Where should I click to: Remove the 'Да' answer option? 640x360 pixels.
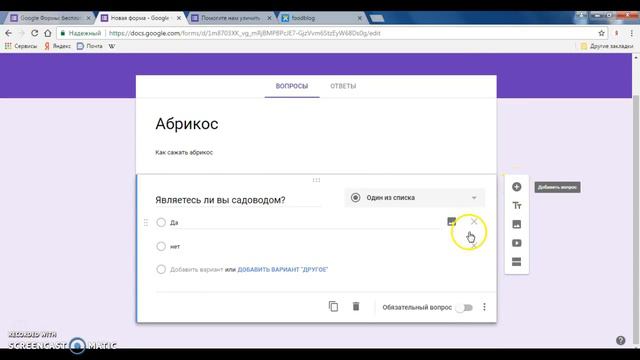[473, 222]
